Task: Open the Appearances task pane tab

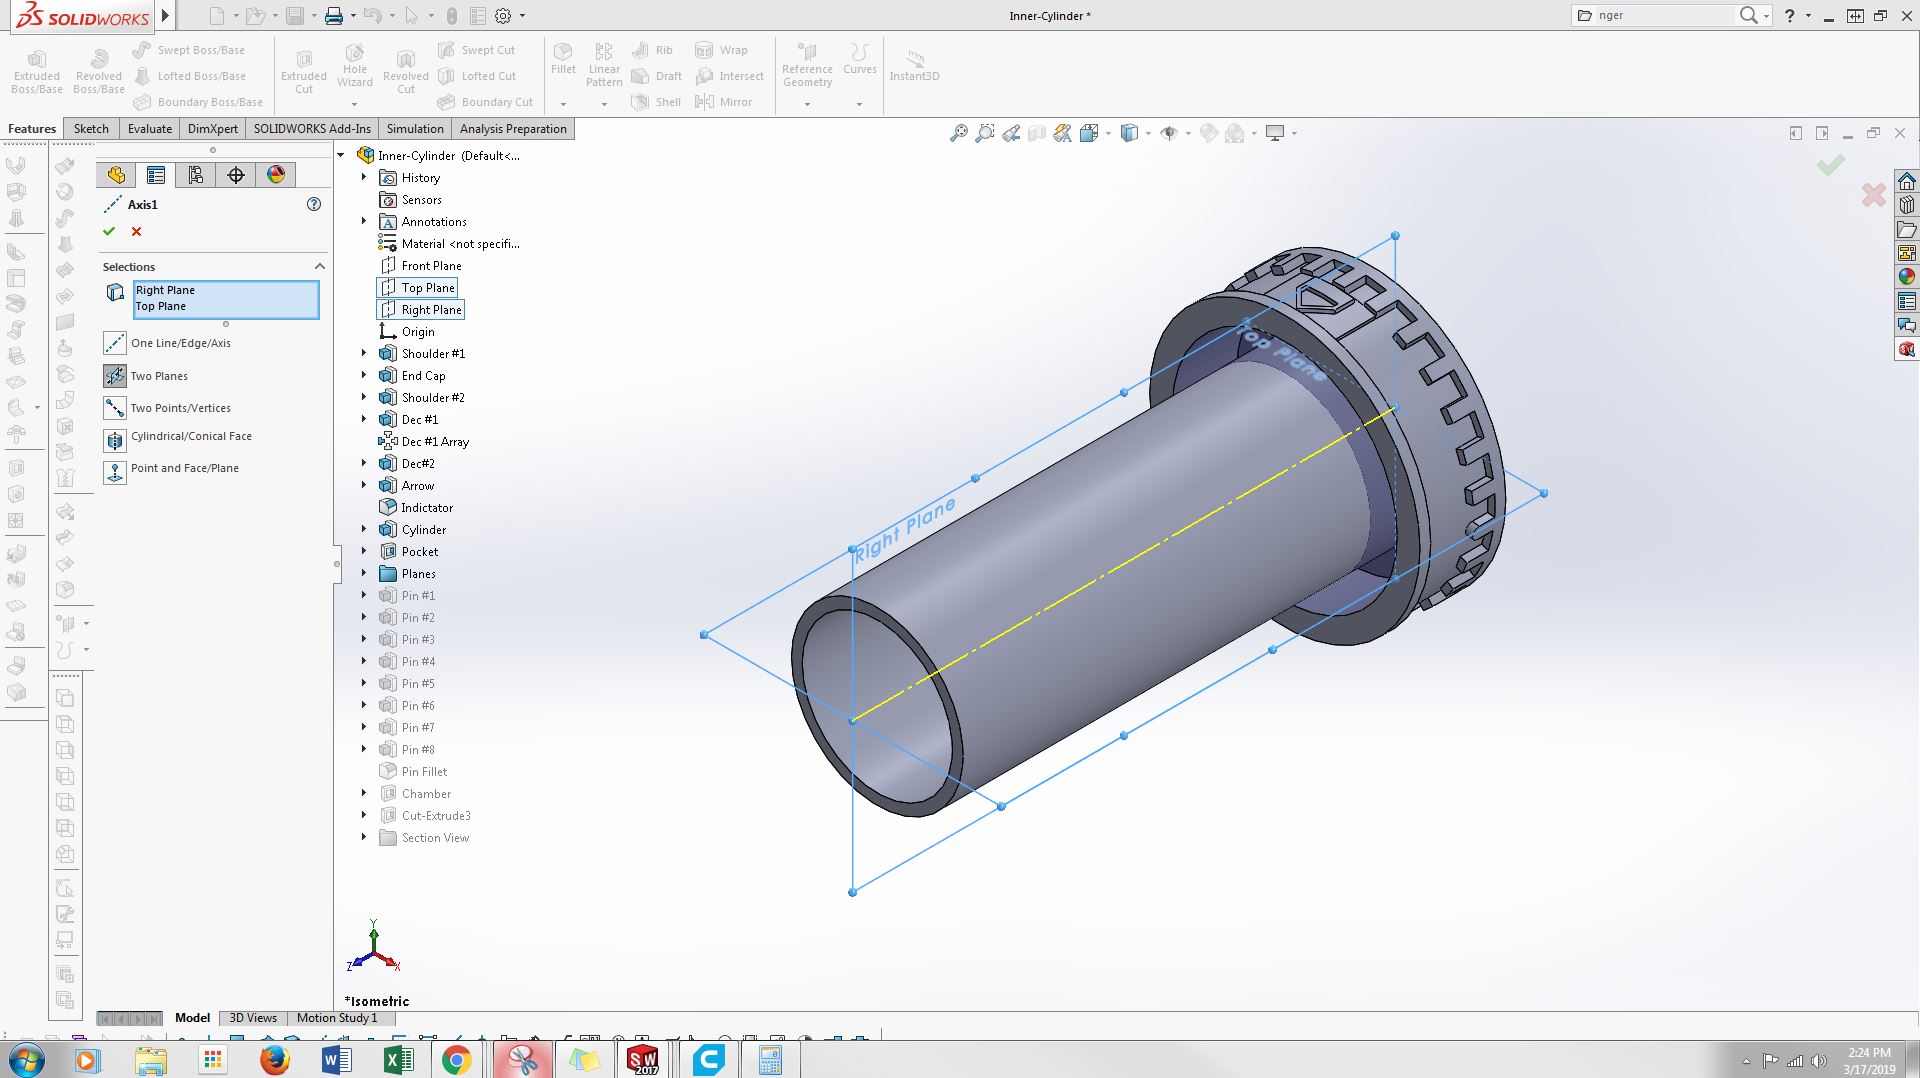Action: pos(1907,277)
